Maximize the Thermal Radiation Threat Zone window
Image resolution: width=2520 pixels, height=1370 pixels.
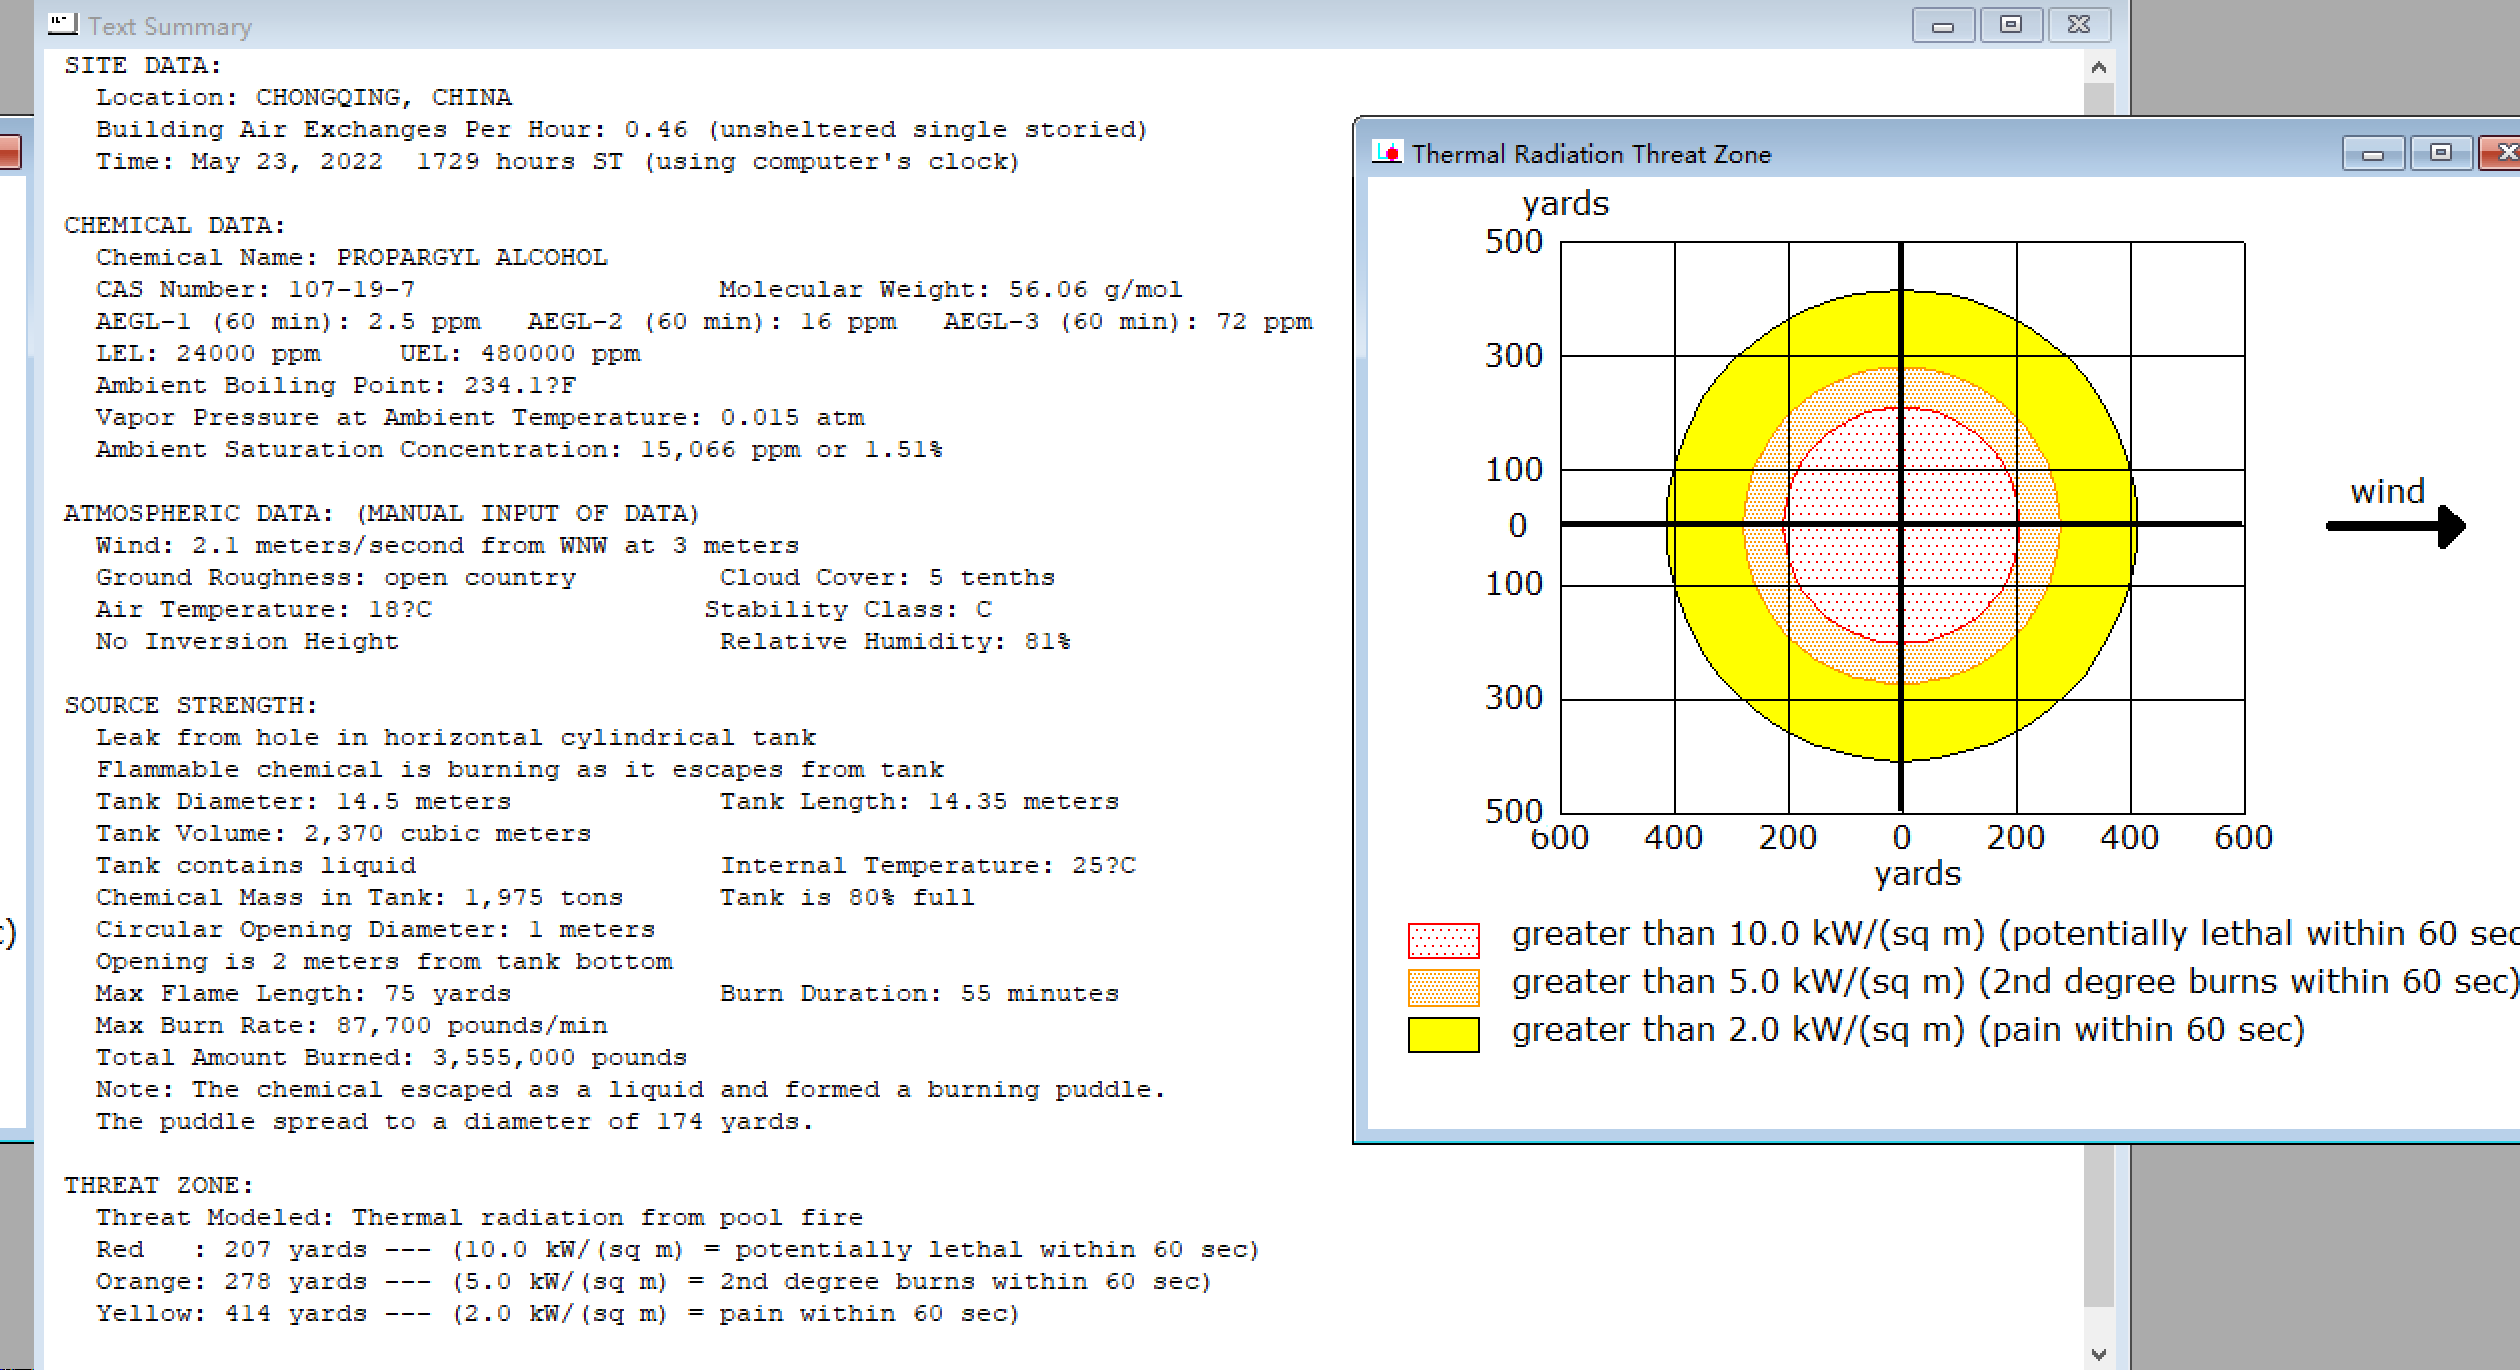coord(2440,154)
